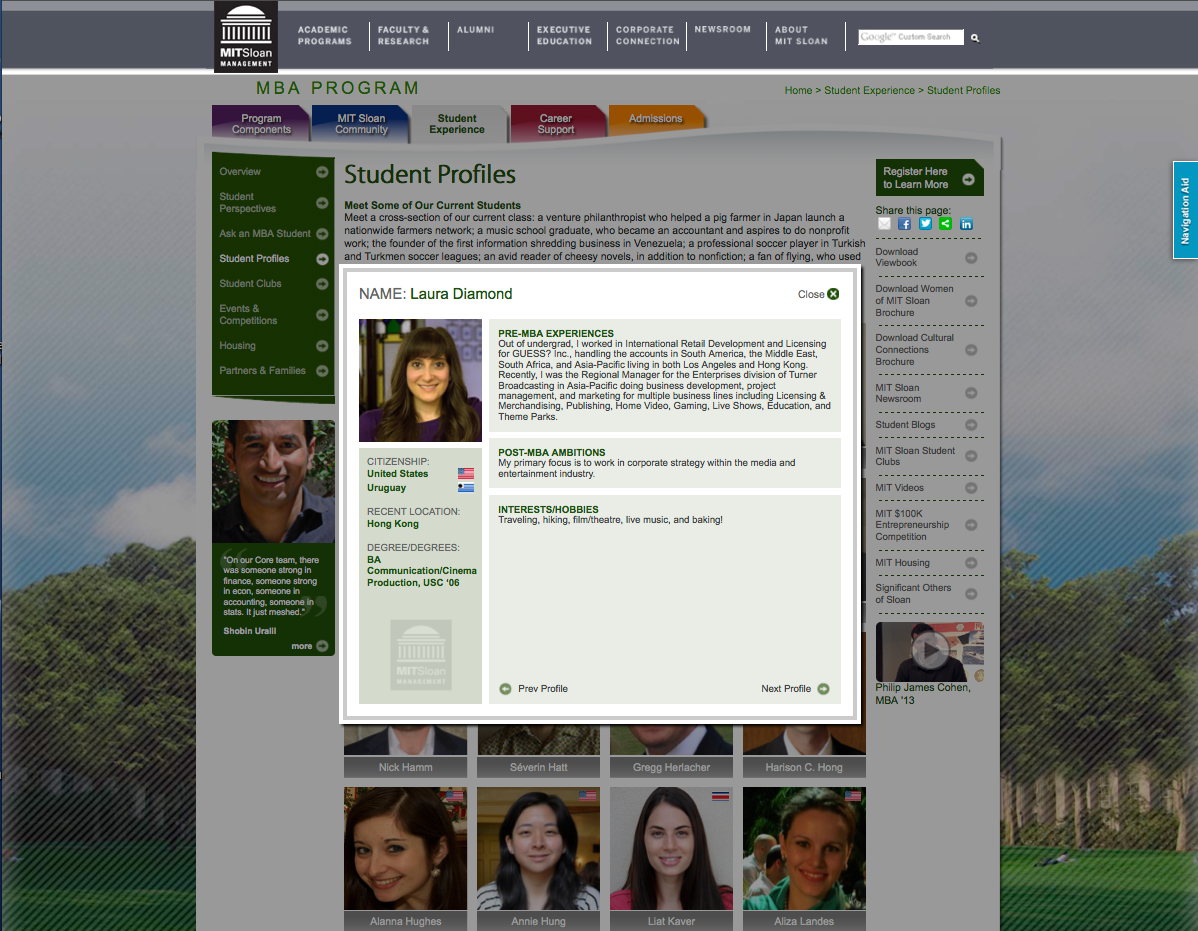Play the Philip James Cohen video
Viewport: 1198px width, 931px height.
point(931,651)
